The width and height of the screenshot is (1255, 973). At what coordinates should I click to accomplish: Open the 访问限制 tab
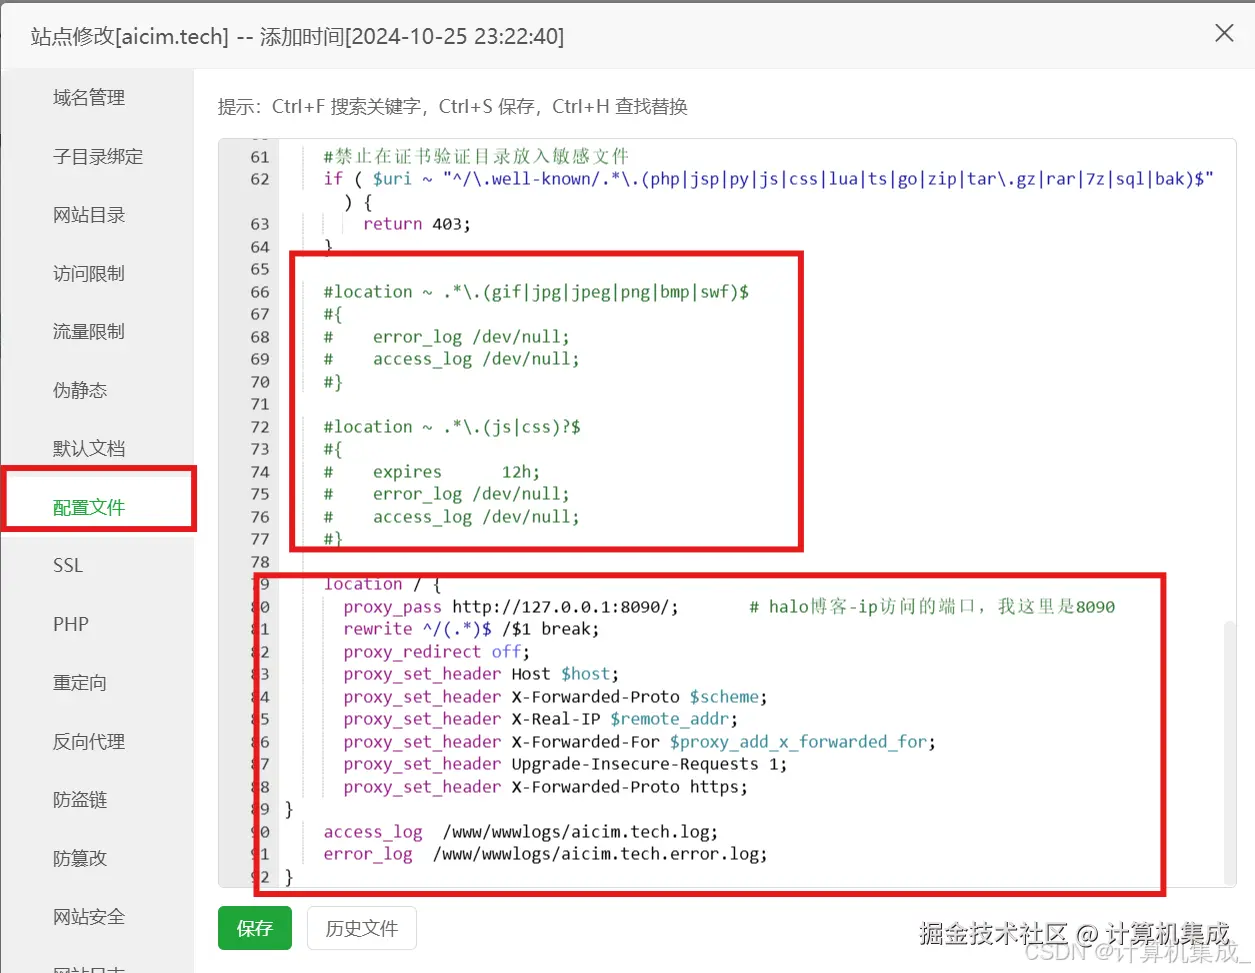click(89, 273)
